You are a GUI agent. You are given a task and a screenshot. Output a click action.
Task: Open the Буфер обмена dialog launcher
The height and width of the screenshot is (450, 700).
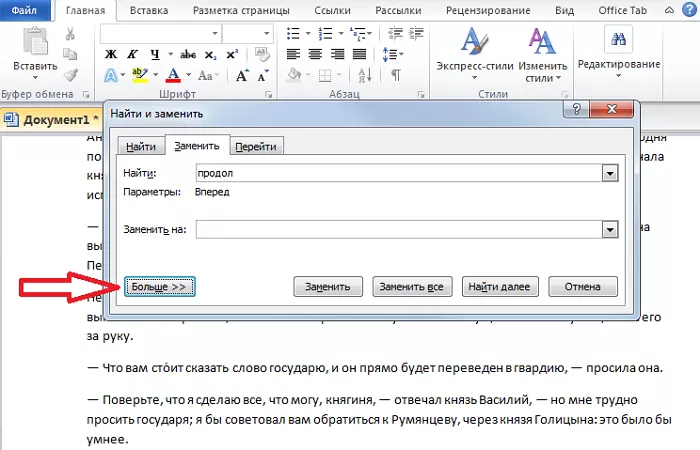coord(86,95)
